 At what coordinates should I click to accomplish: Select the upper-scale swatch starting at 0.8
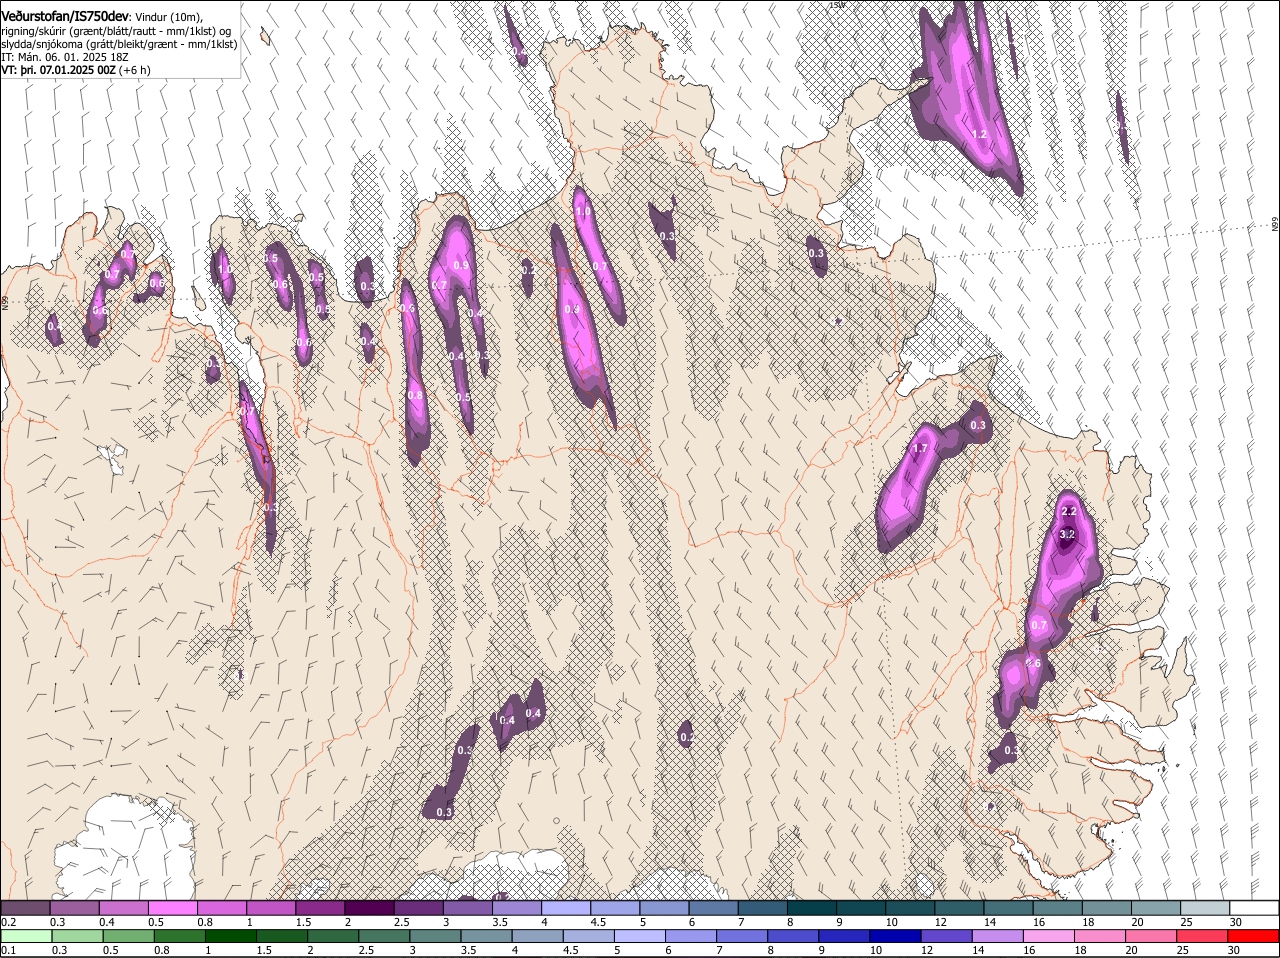[222, 907]
